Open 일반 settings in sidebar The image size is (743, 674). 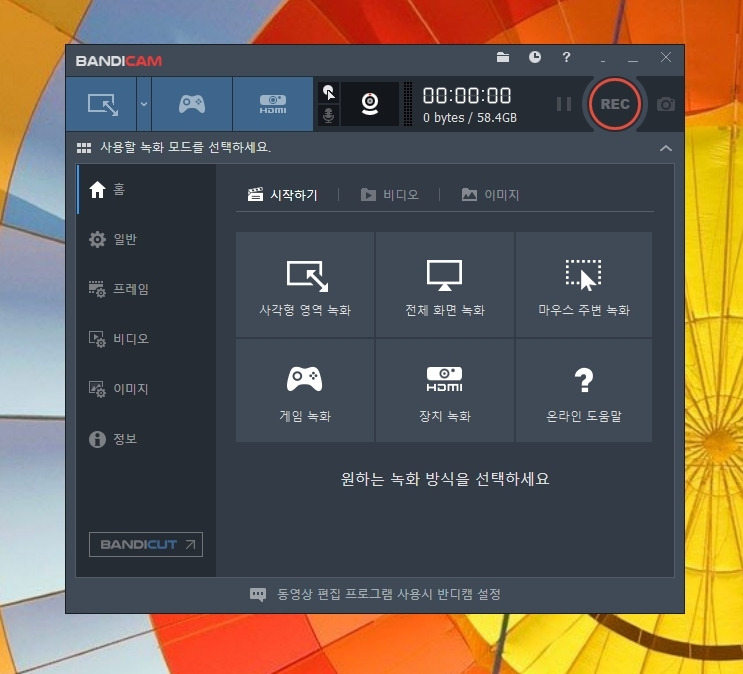coord(146,239)
